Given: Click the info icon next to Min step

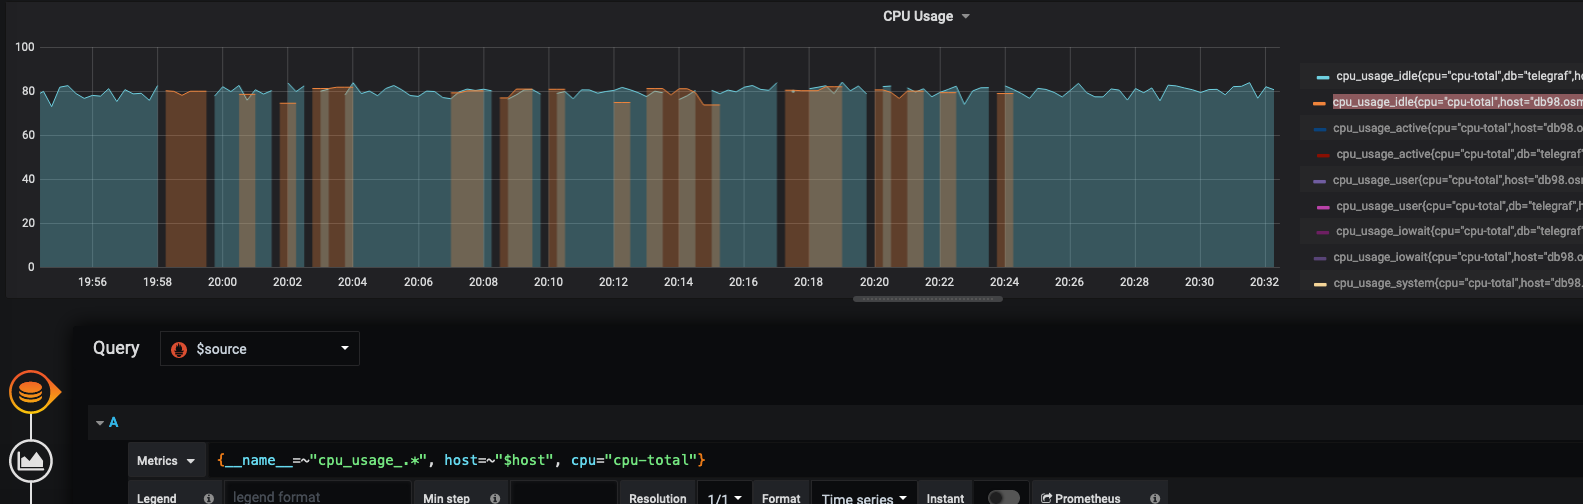Looking at the screenshot, I should pos(495,498).
